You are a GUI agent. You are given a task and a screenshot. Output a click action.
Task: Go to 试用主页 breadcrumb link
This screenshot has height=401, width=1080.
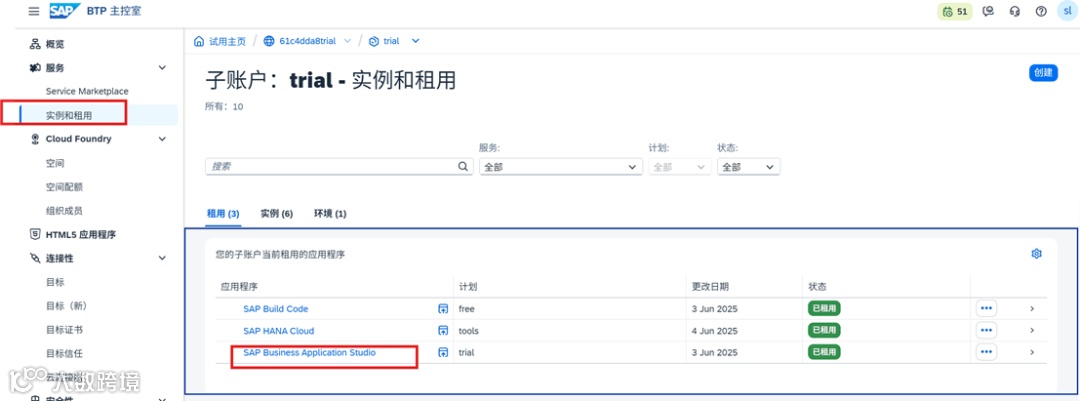tap(227, 41)
